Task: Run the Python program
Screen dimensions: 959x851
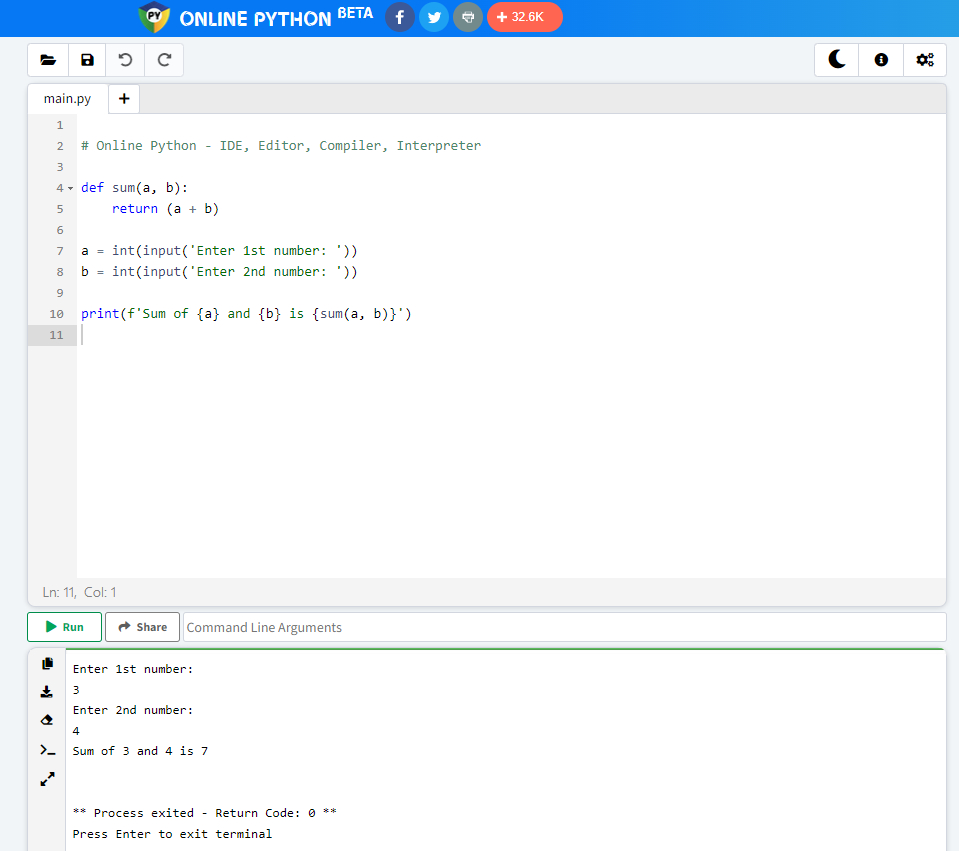Action: pos(64,627)
